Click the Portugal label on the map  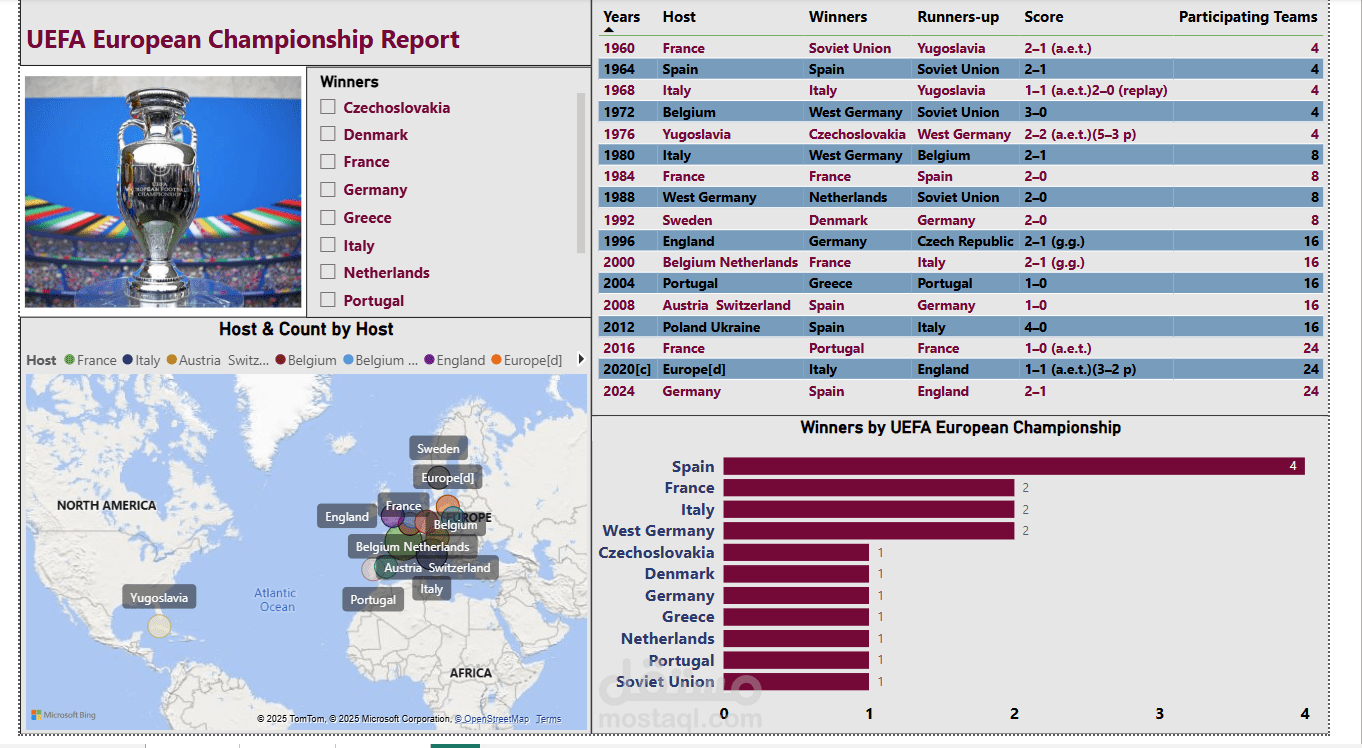pos(373,600)
